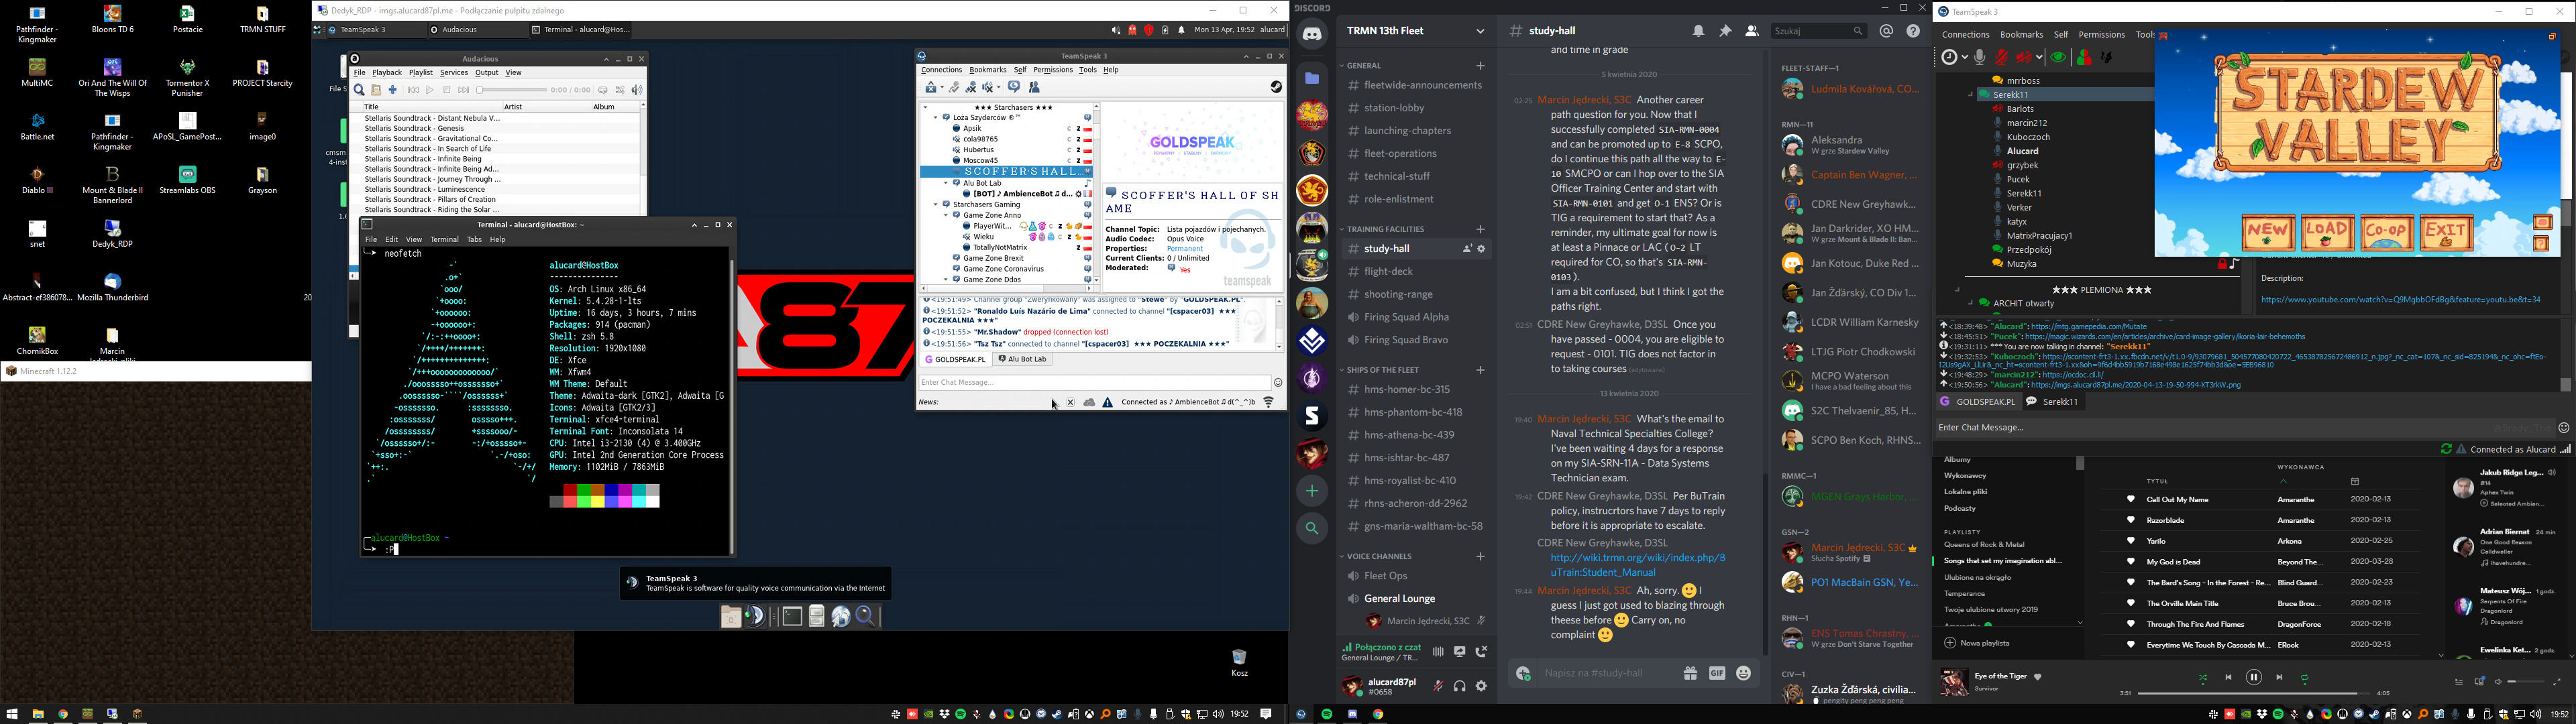Viewport: 2576px width, 724px height.
Task: Toggle member list icon in Discord
Action: (1751, 32)
